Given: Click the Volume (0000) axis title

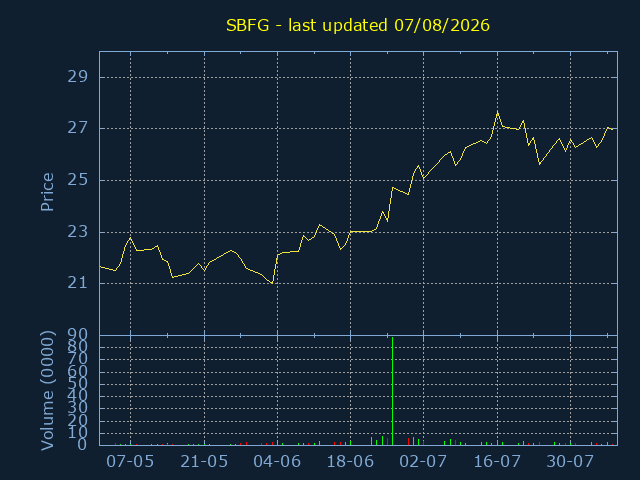Looking at the screenshot, I should (x=47, y=391).
